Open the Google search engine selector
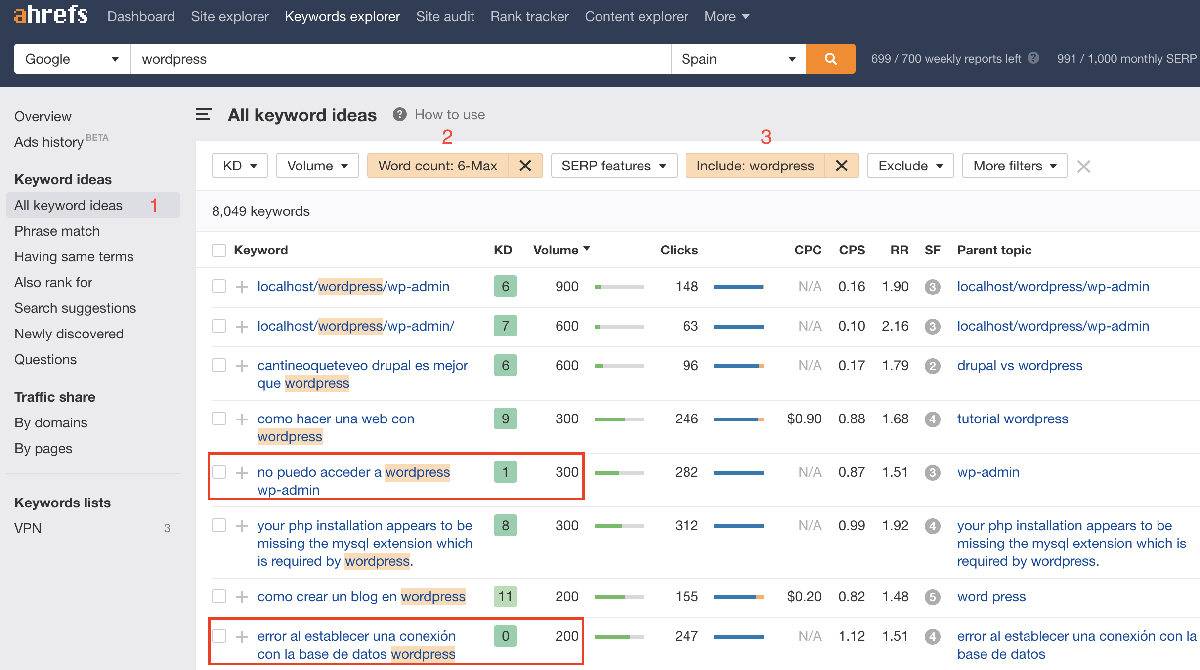The width and height of the screenshot is (1200, 670). [72, 59]
